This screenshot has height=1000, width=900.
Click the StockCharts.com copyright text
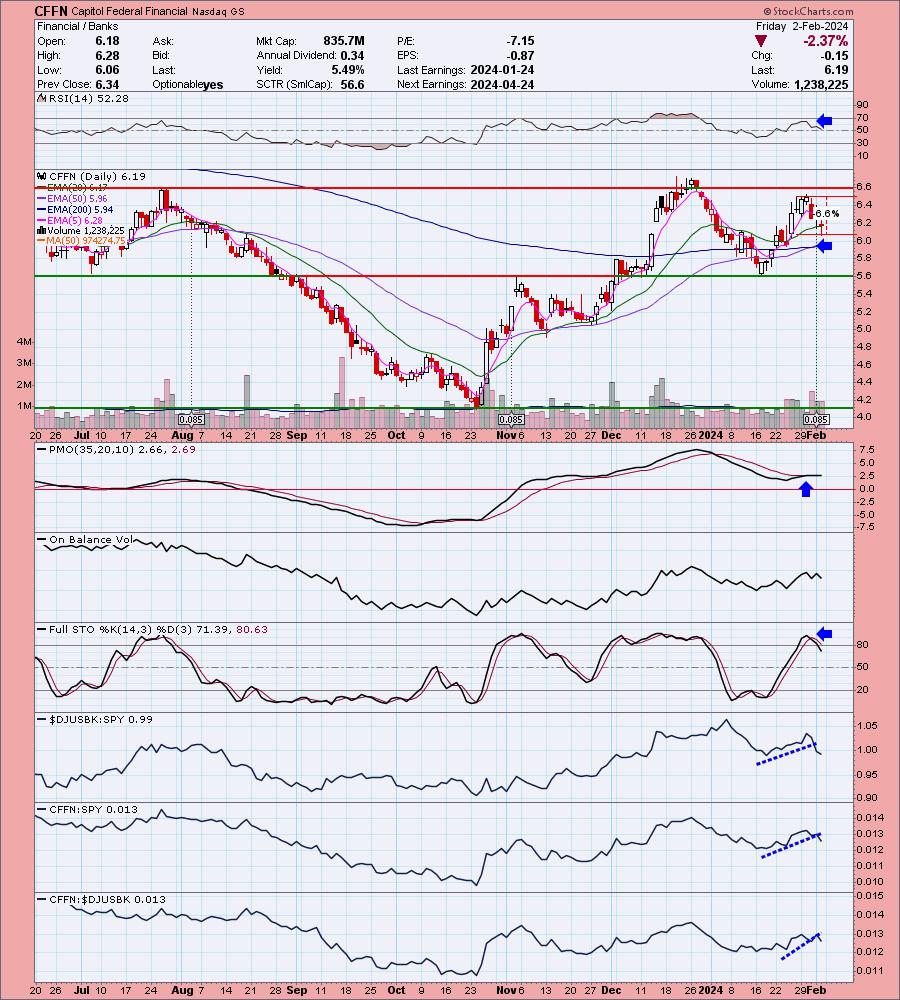pyautogui.click(x=808, y=11)
